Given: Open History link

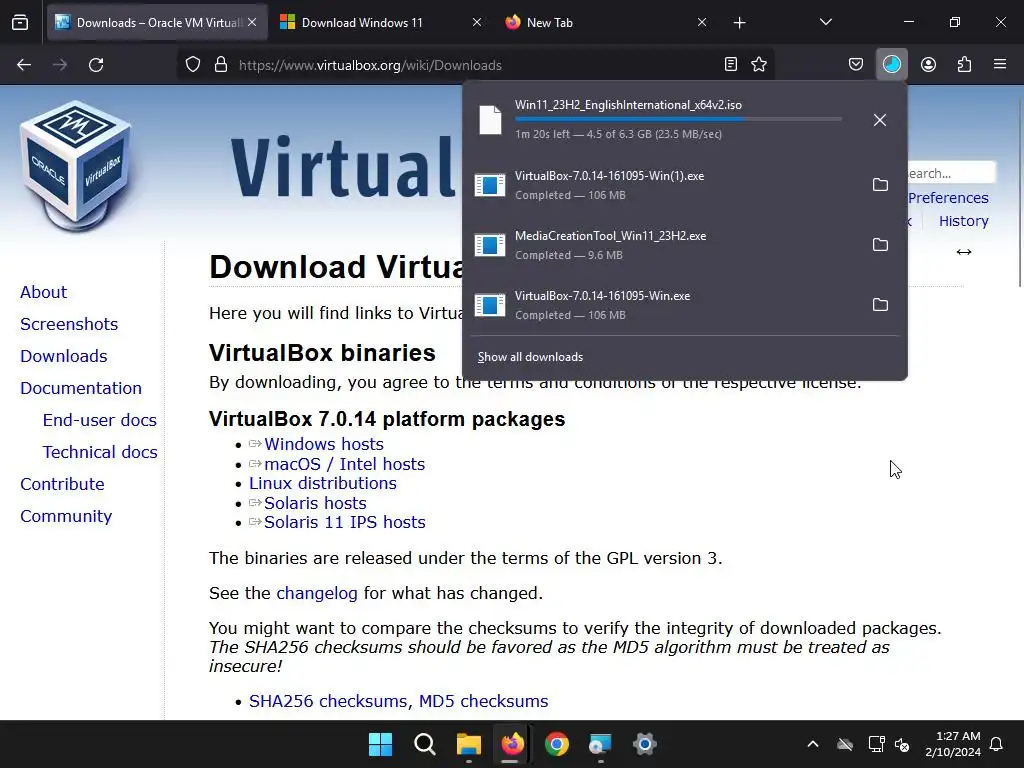Looking at the screenshot, I should (963, 221).
